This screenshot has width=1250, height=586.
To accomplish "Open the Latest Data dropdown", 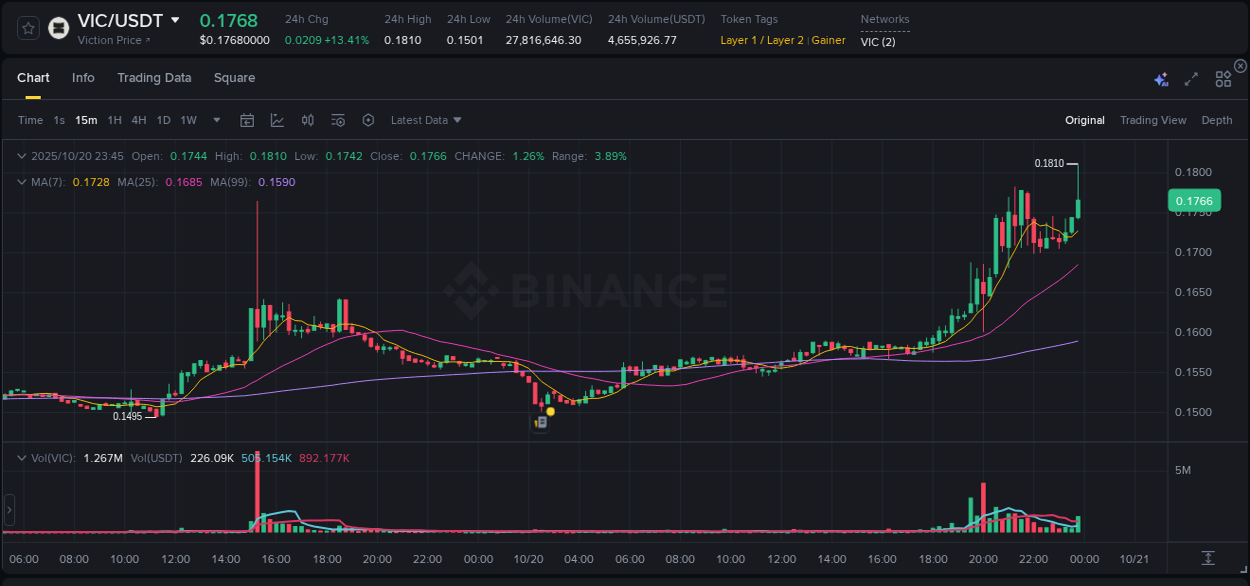I will coord(425,120).
